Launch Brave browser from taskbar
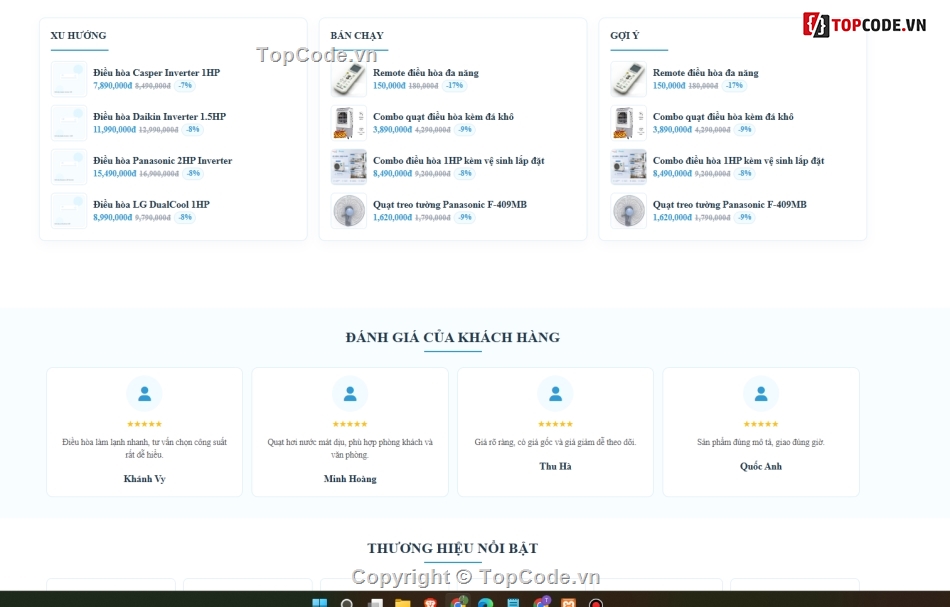Screen dimensions: 950x607 430,603
